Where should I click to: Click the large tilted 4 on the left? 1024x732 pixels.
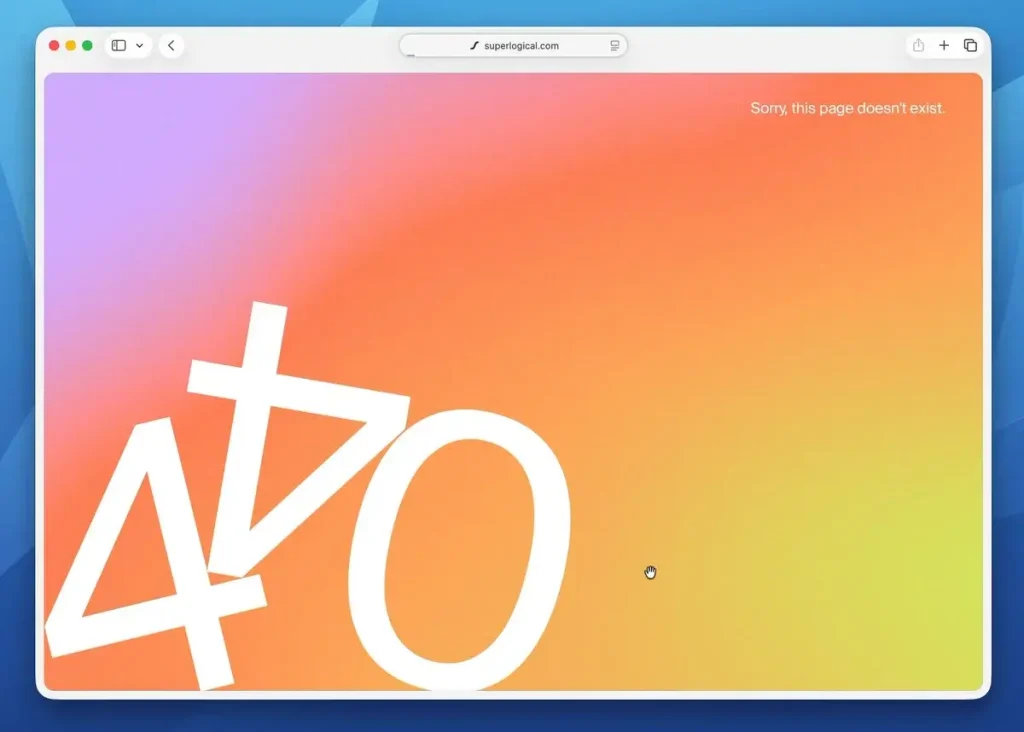155,555
